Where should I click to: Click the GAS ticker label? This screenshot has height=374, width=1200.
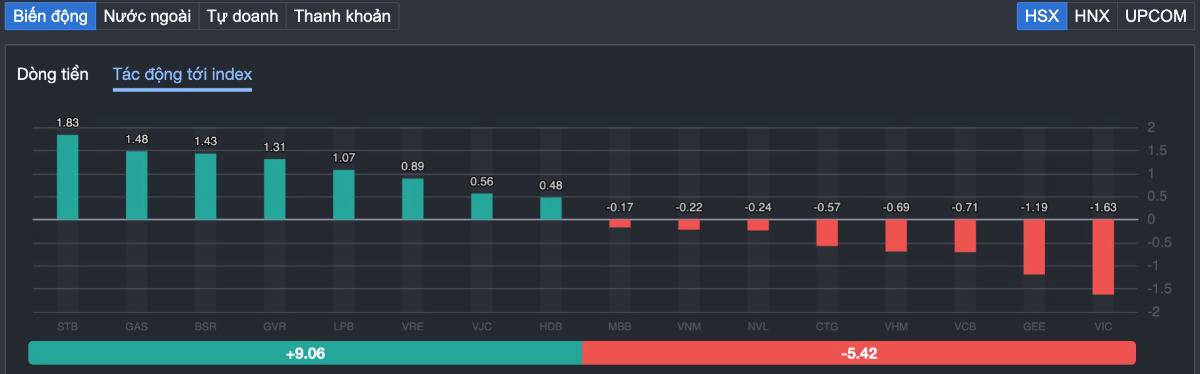tap(137, 327)
